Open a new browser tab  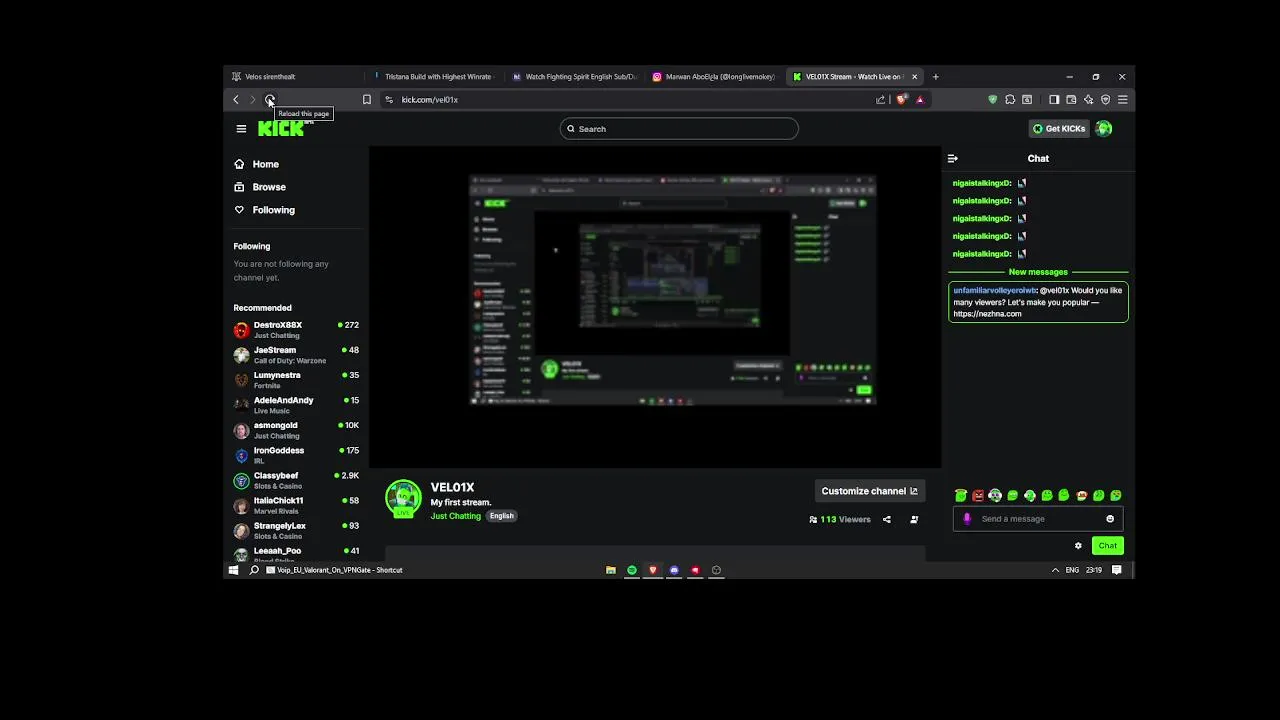(936, 76)
